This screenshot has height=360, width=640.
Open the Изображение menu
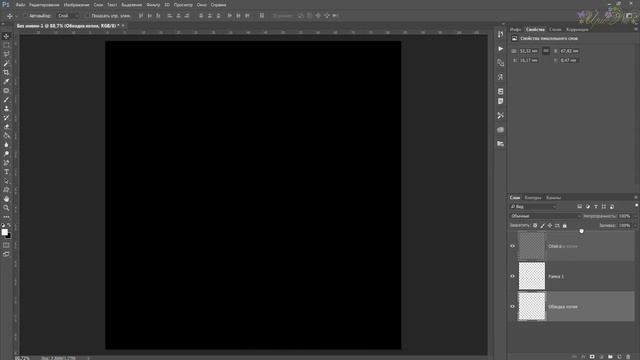(76, 5)
